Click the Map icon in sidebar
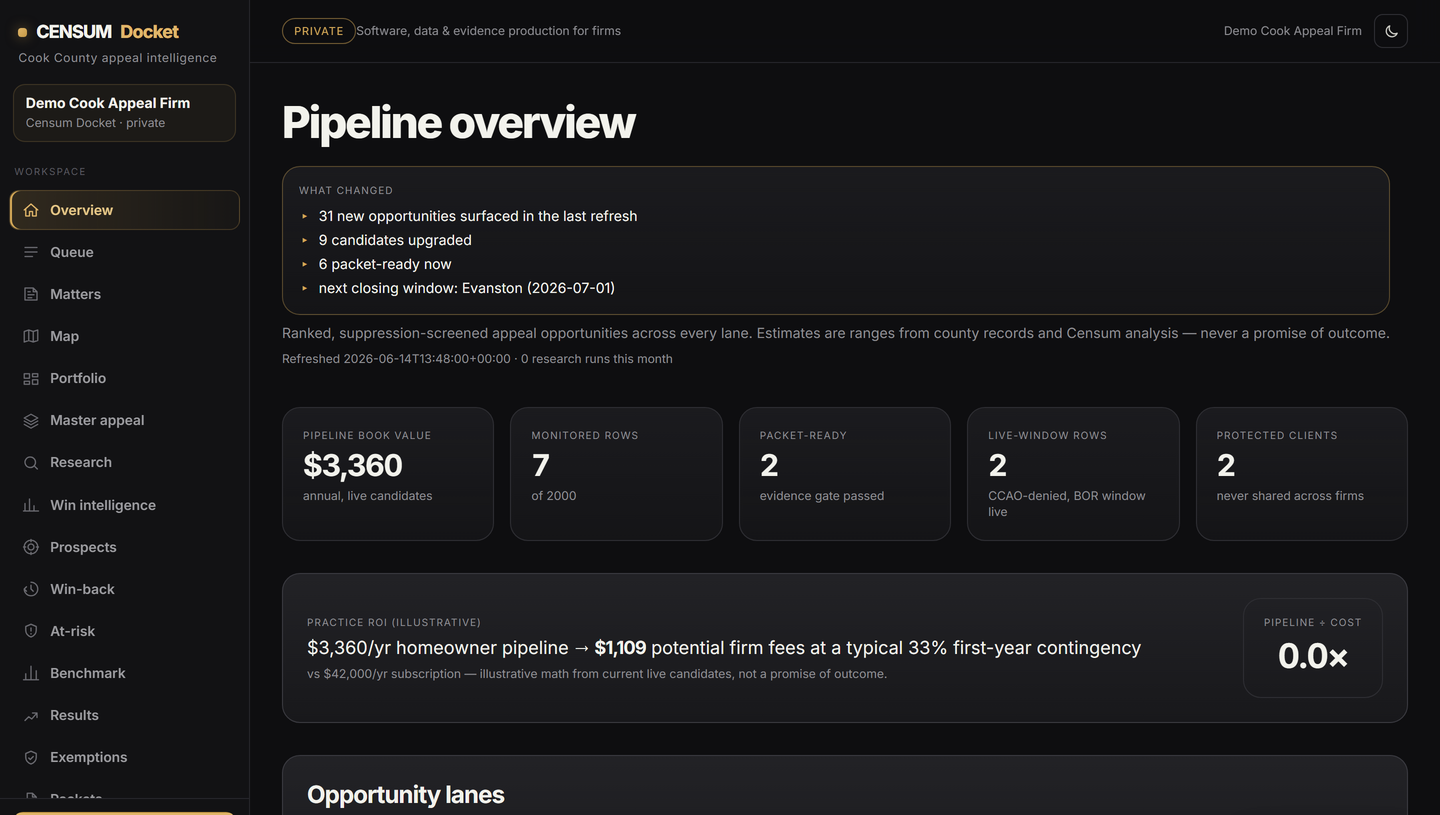 (x=31, y=336)
